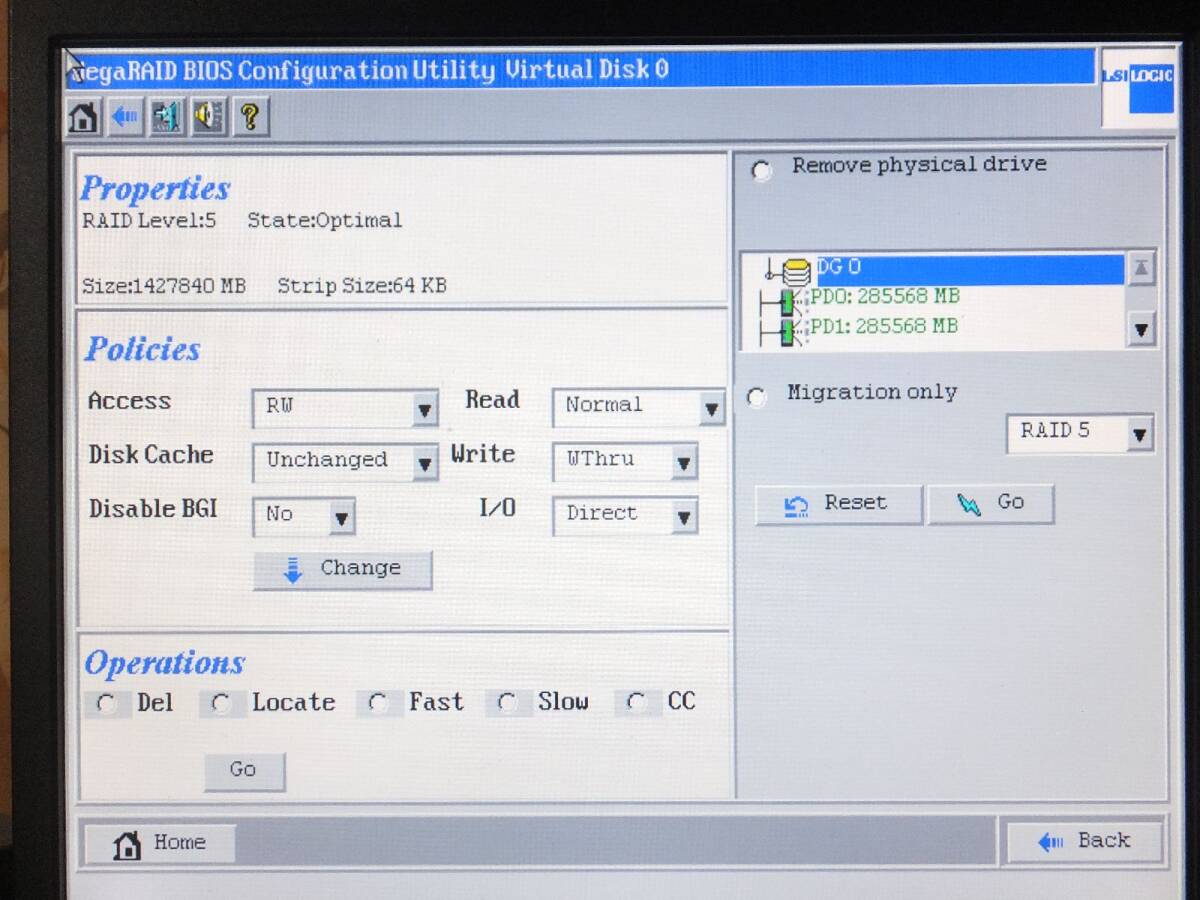Image resolution: width=1200 pixels, height=900 pixels.
Task: Open the Read policy dropdown
Action: tap(638, 406)
